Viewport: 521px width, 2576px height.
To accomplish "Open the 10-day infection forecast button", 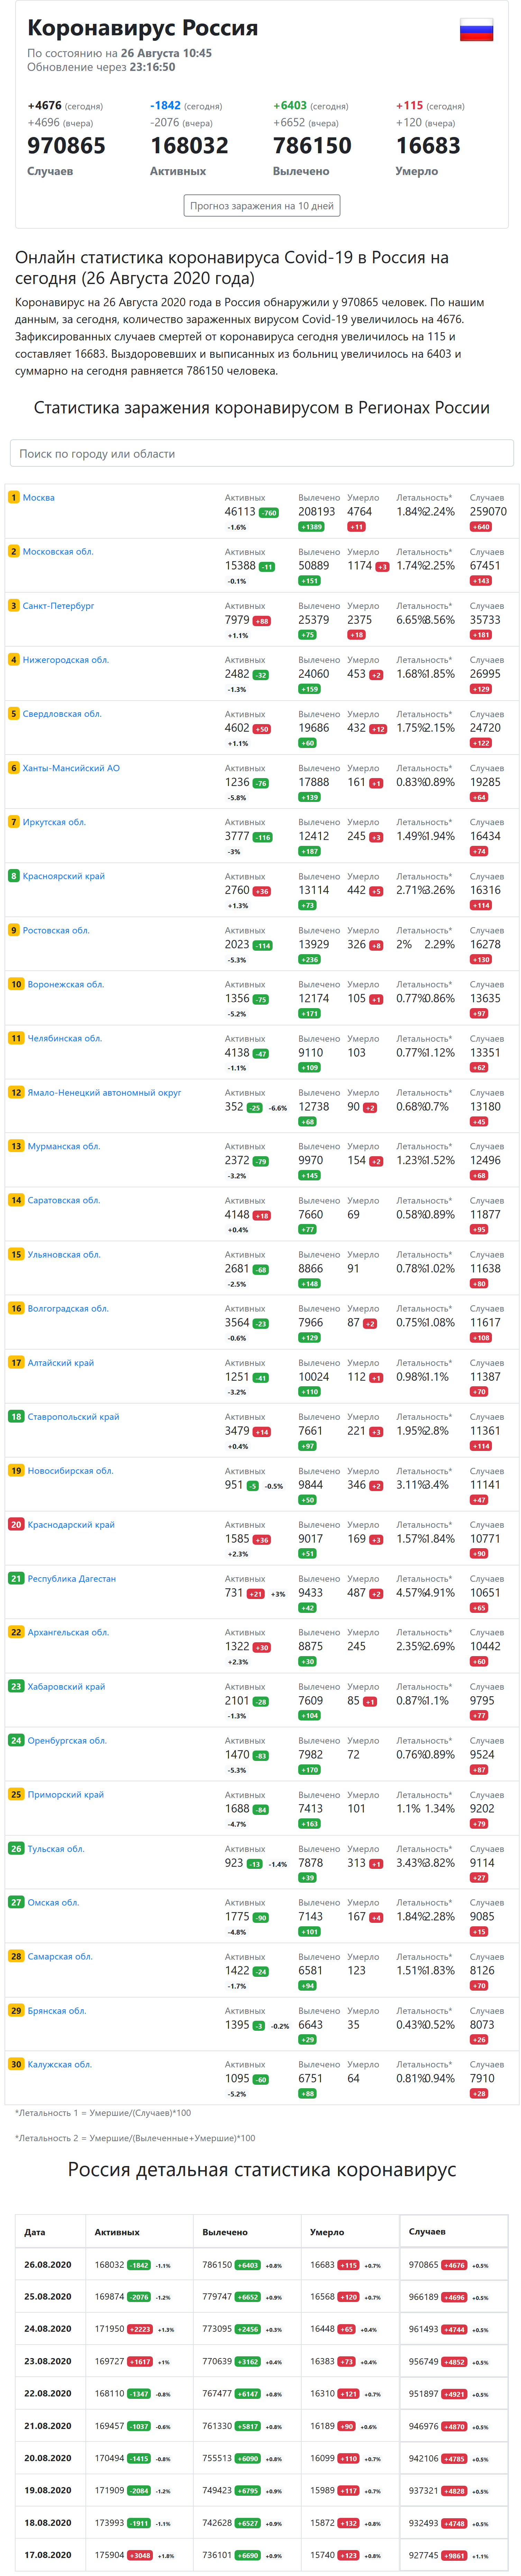I will coord(262,205).
